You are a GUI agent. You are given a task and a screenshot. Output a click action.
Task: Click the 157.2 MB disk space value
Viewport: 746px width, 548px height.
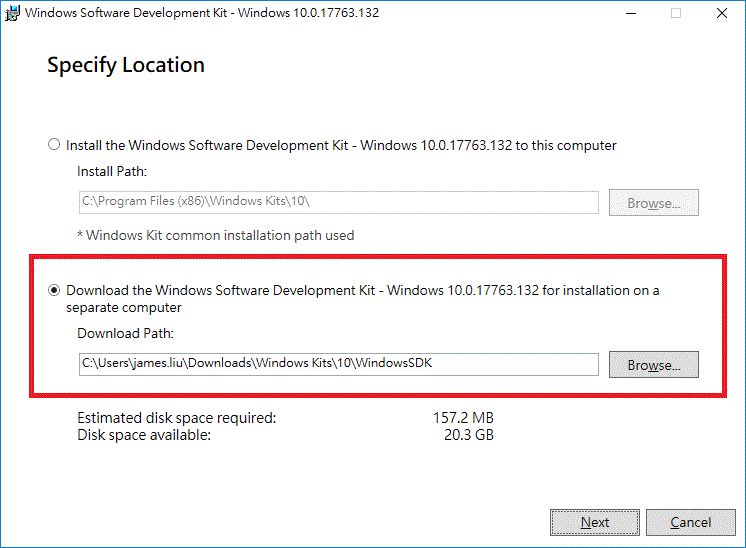click(x=463, y=418)
